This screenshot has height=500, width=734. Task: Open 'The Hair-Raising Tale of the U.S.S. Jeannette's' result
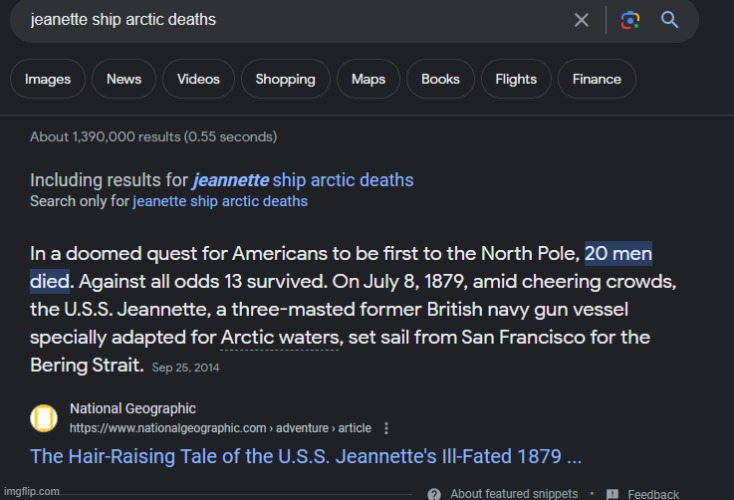[306, 456]
